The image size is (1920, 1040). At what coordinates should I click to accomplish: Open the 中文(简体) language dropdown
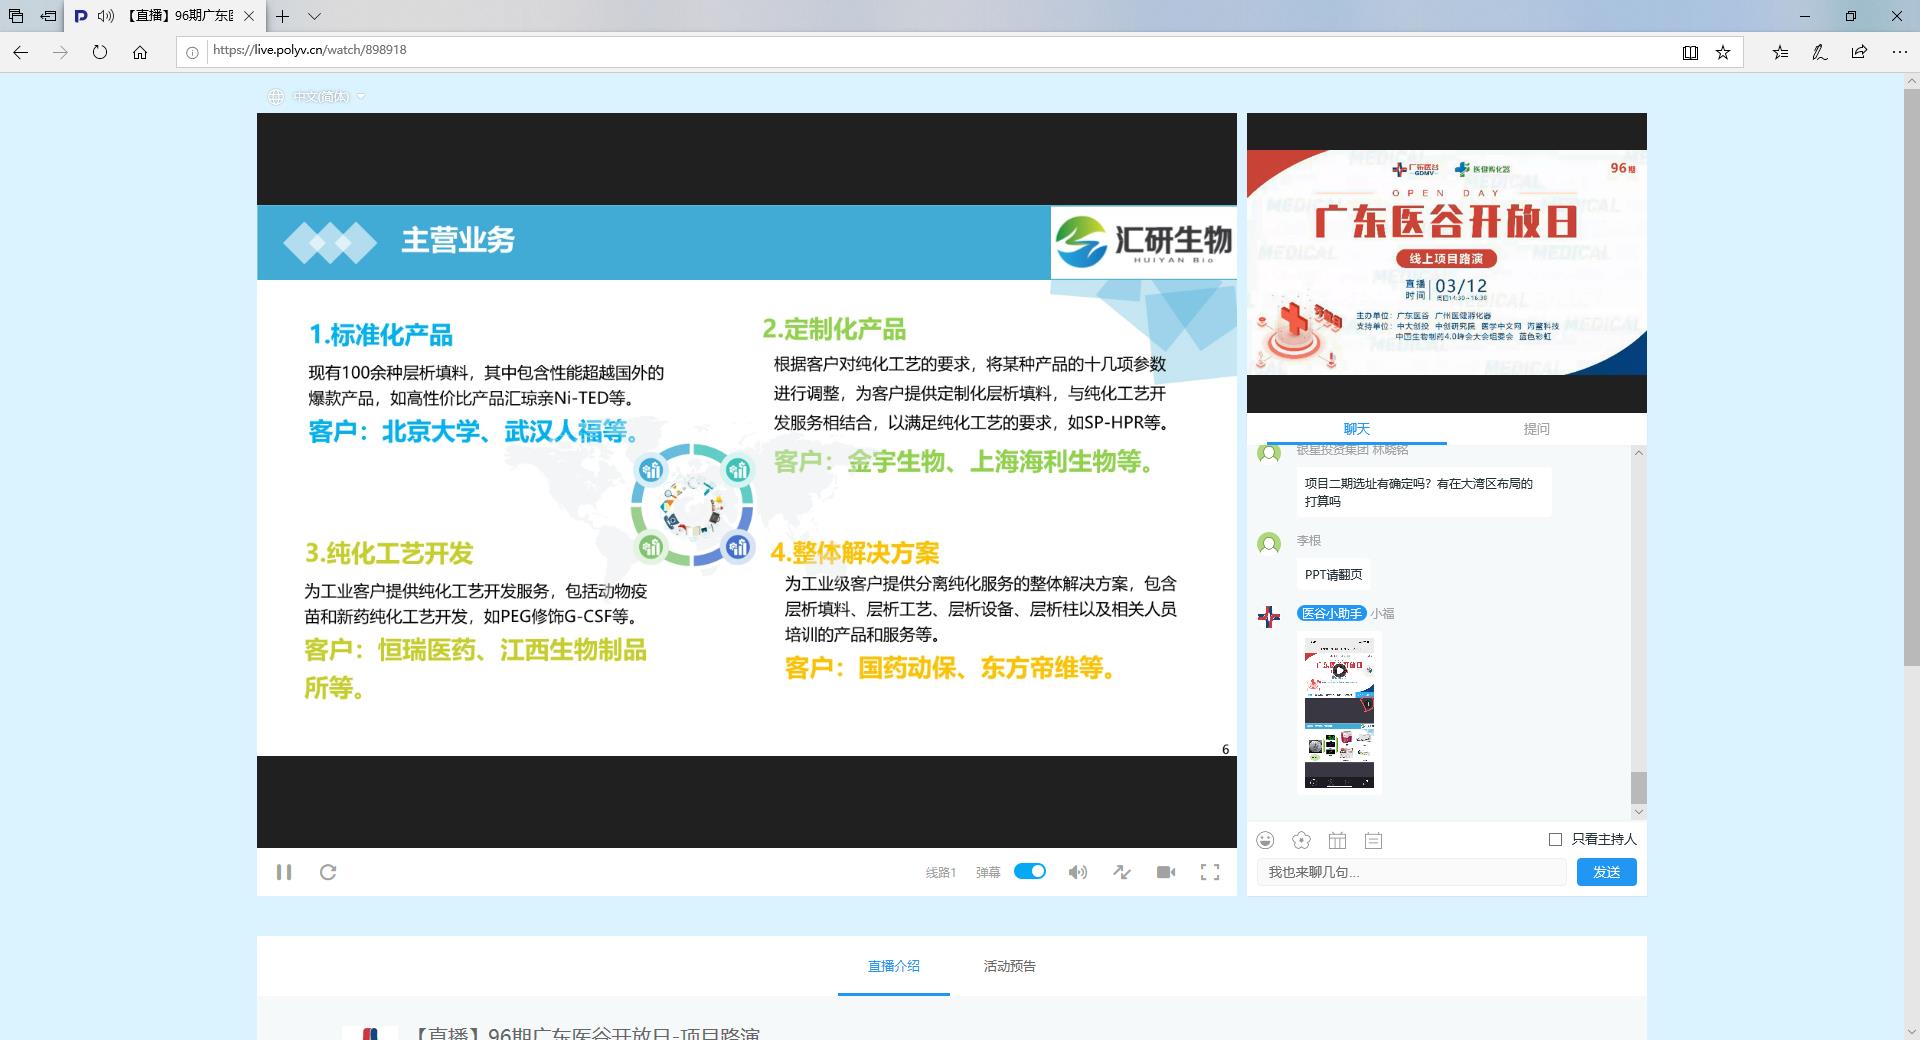tap(320, 97)
